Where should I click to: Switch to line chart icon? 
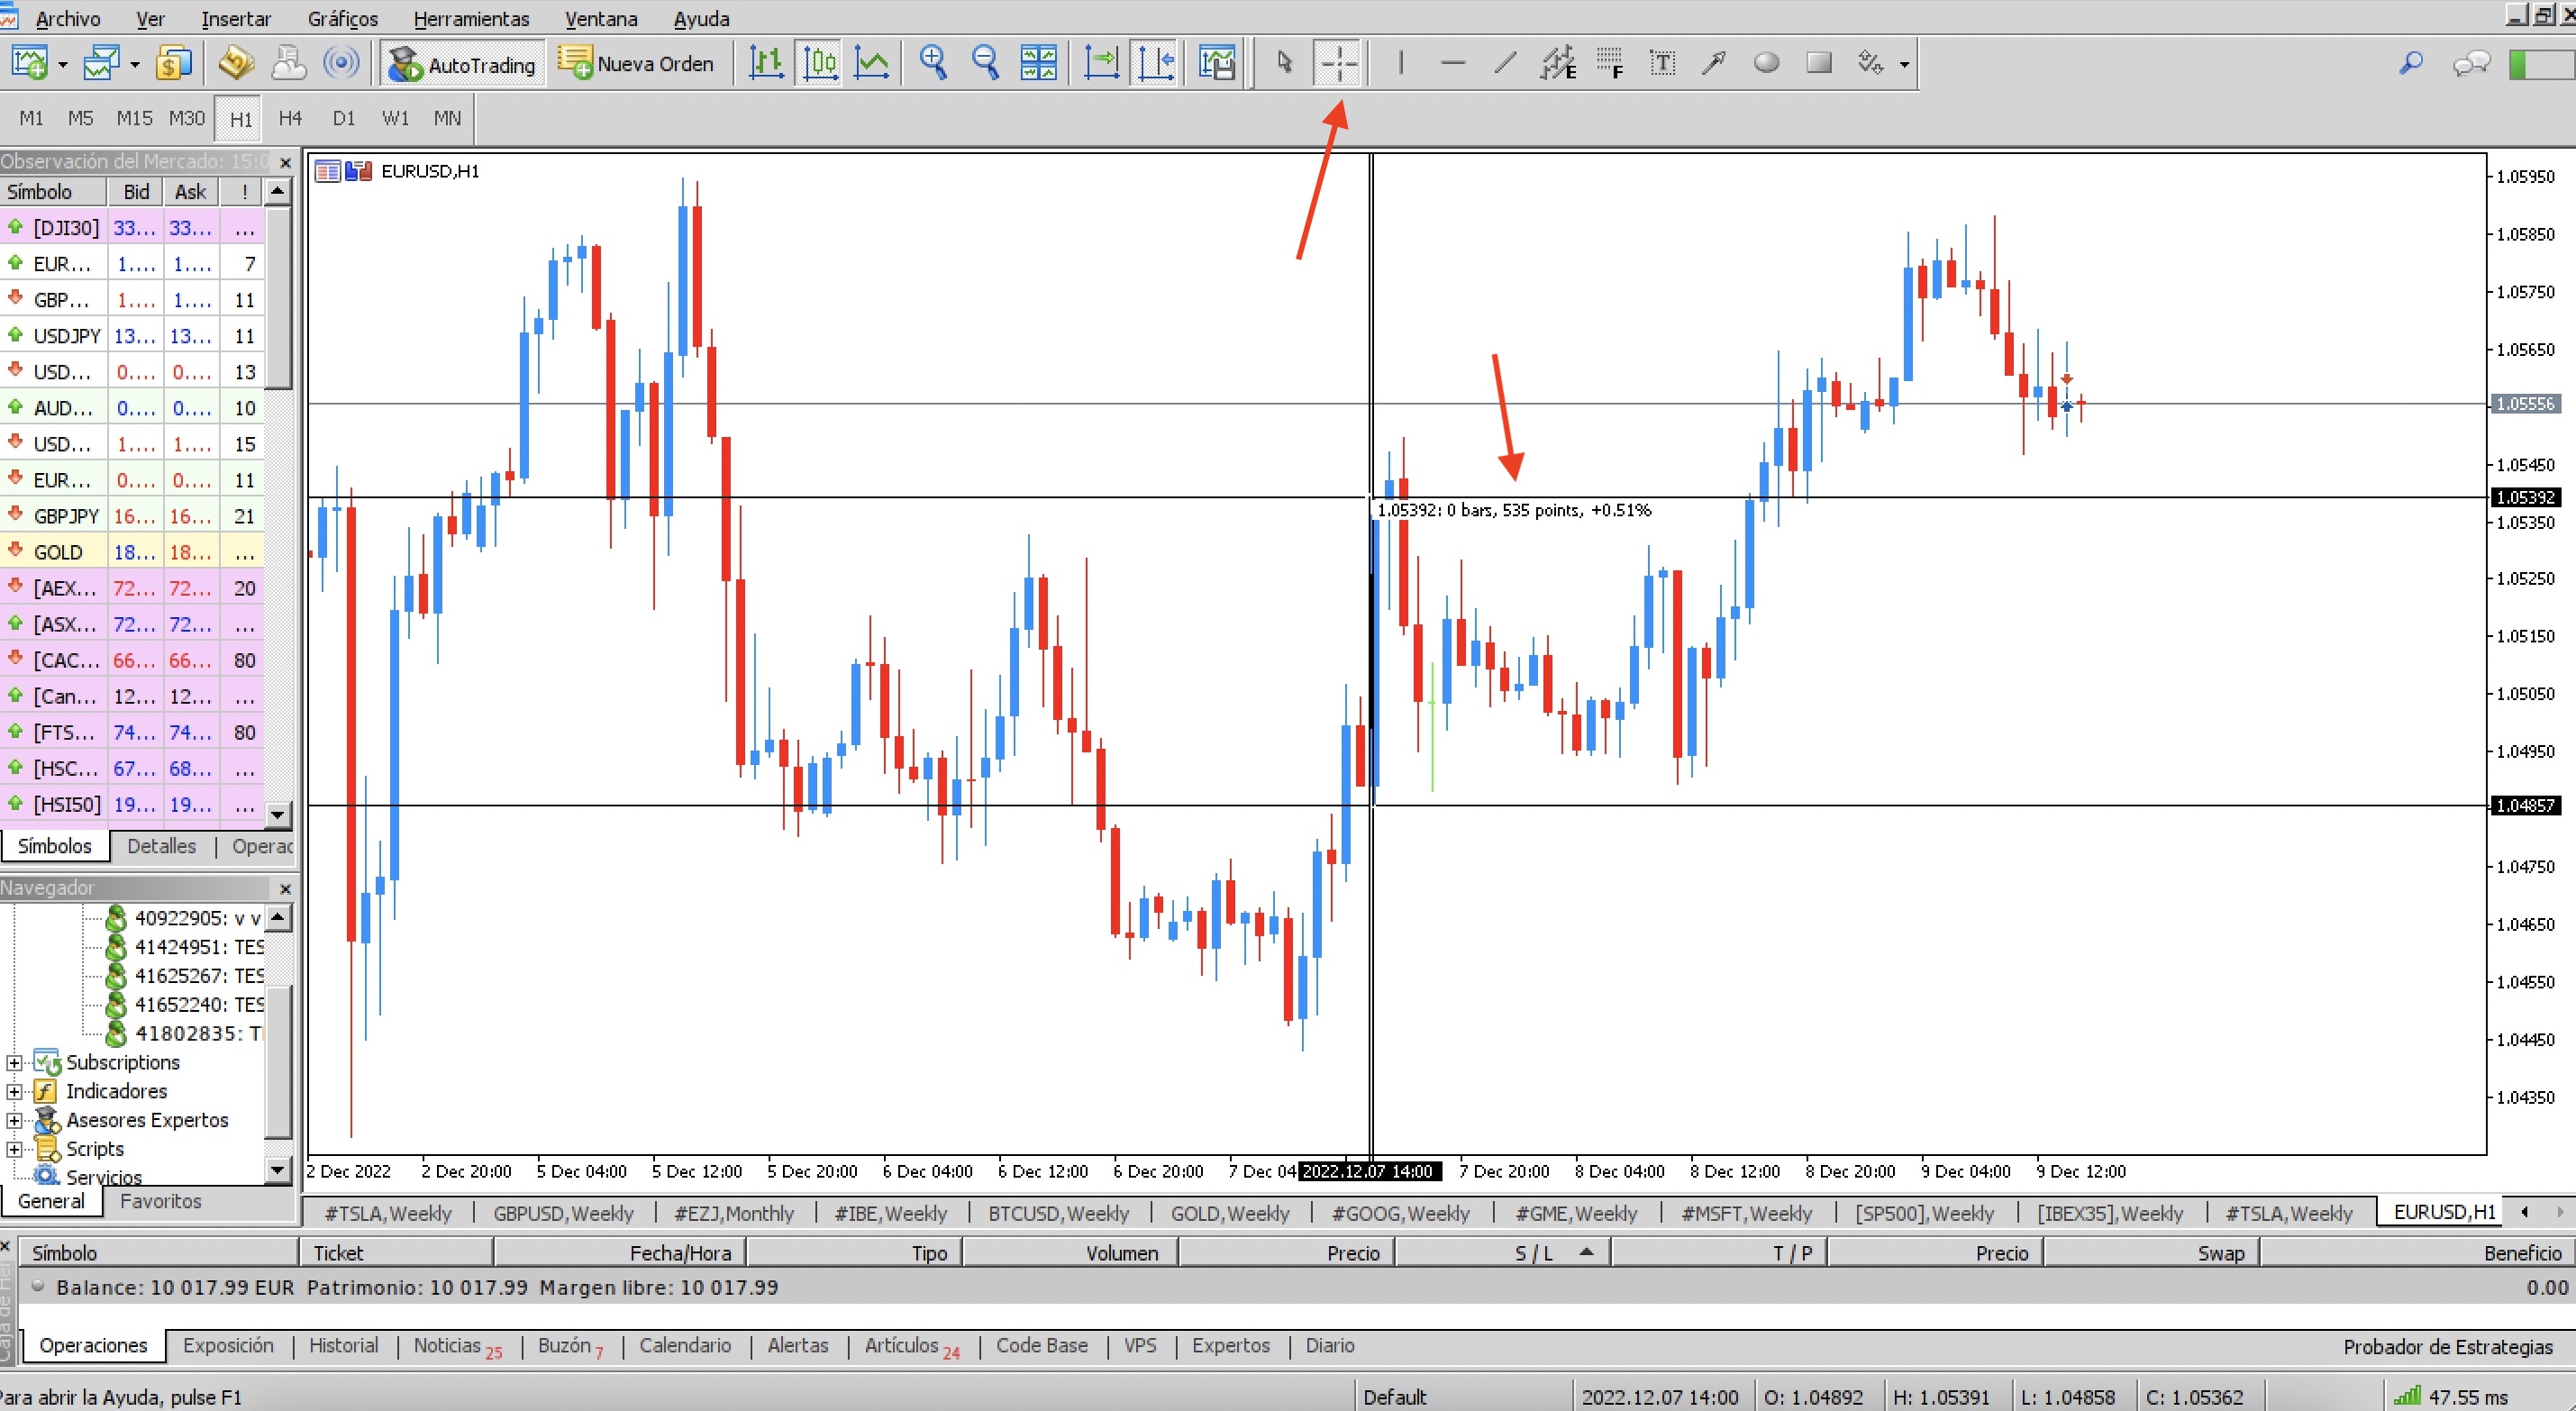(x=871, y=64)
